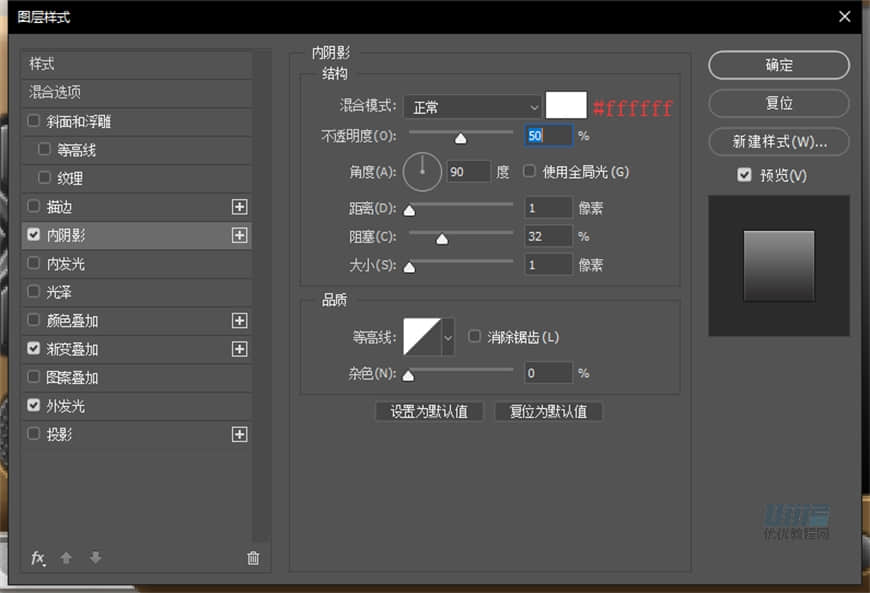Image resolution: width=870 pixels, height=593 pixels.
Task: Click the 确定 button
Action: pyautogui.click(x=778, y=65)
